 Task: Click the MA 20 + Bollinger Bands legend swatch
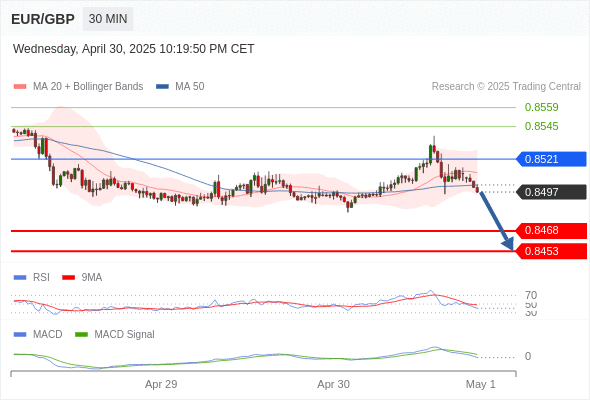point(20,87)
